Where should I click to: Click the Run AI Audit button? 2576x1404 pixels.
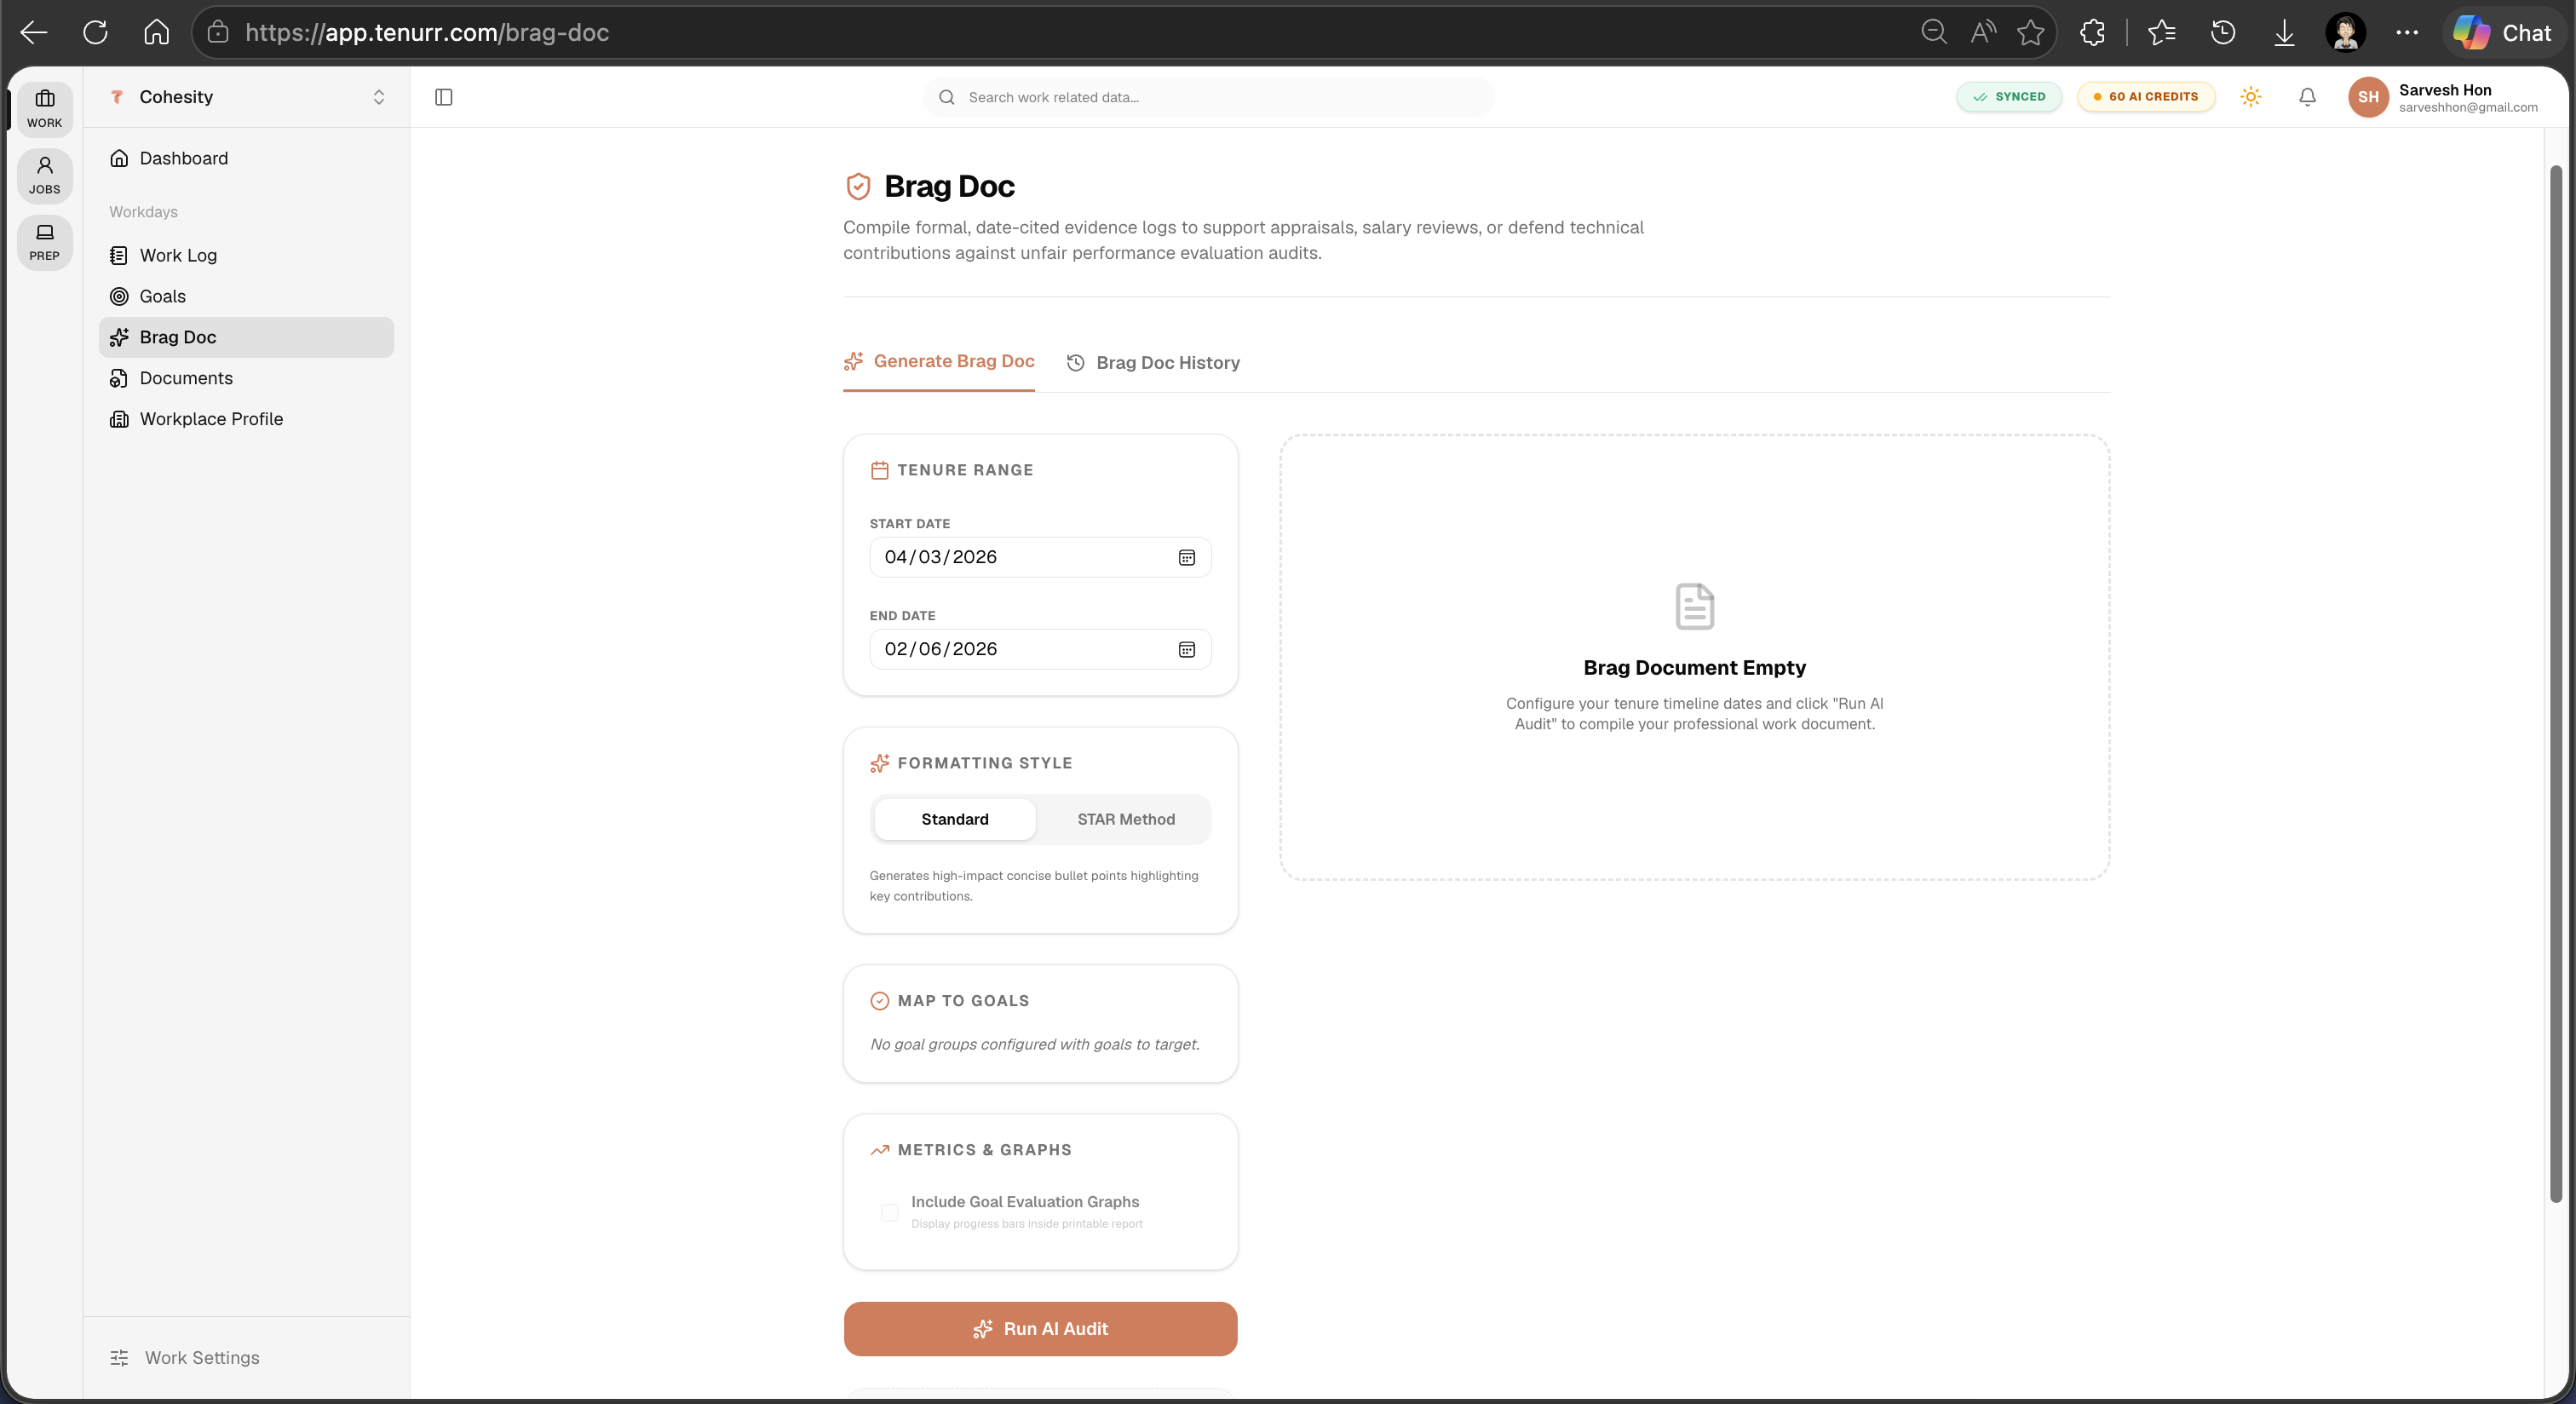click(1041, 1329)
